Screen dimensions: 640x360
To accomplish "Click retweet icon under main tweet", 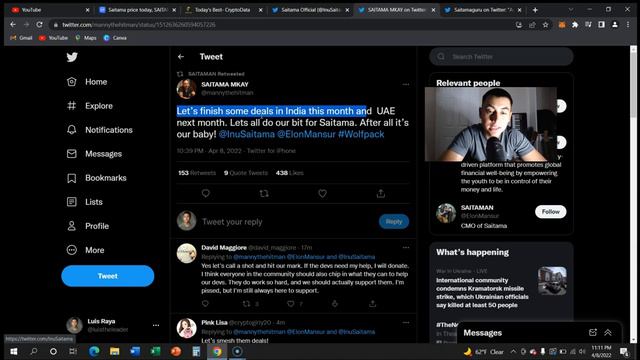I will [264, 193].
